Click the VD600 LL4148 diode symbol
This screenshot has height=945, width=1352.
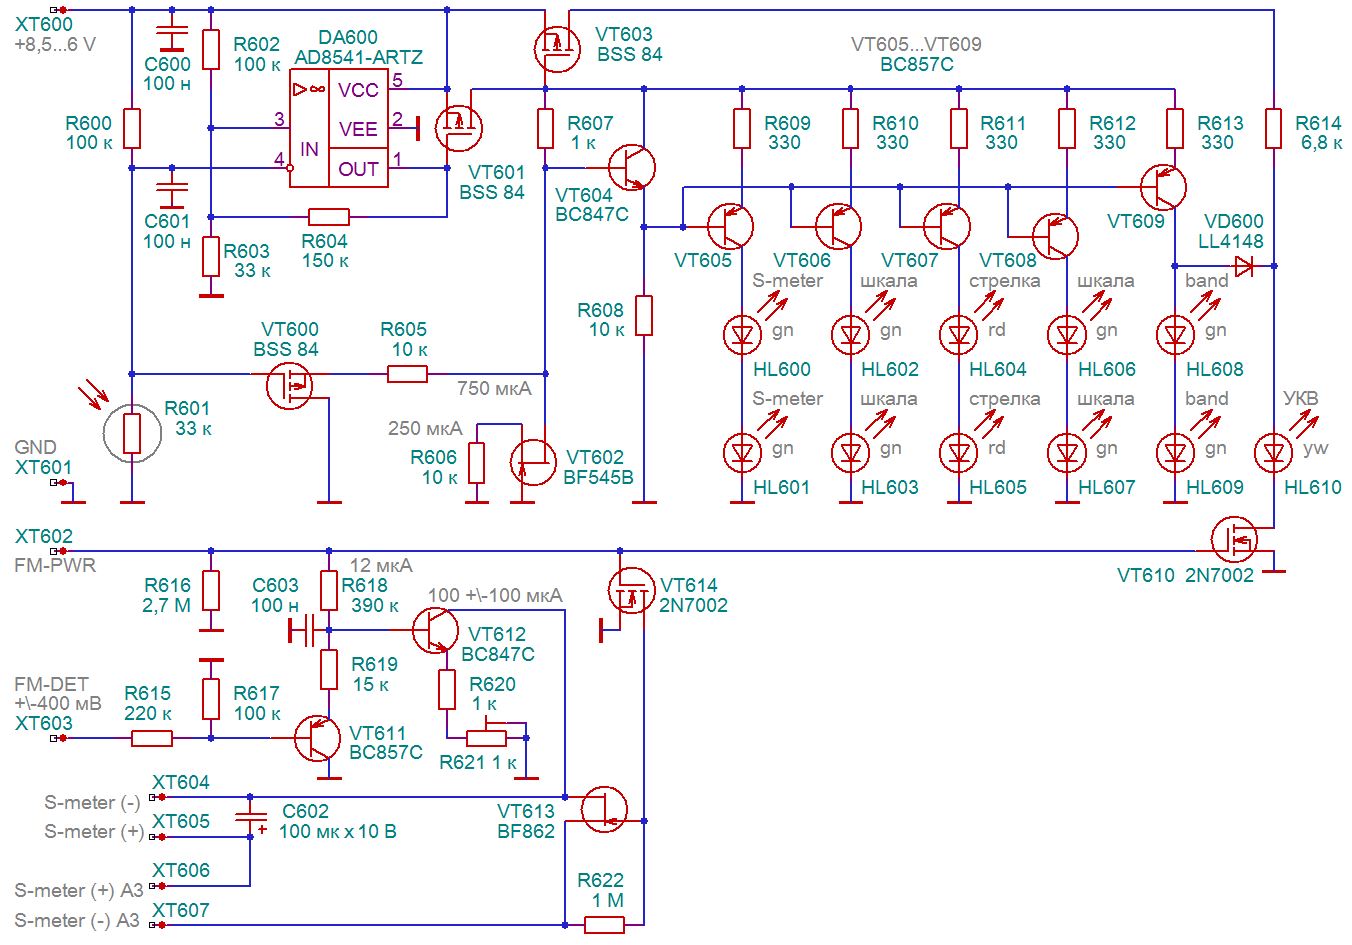1244,266
